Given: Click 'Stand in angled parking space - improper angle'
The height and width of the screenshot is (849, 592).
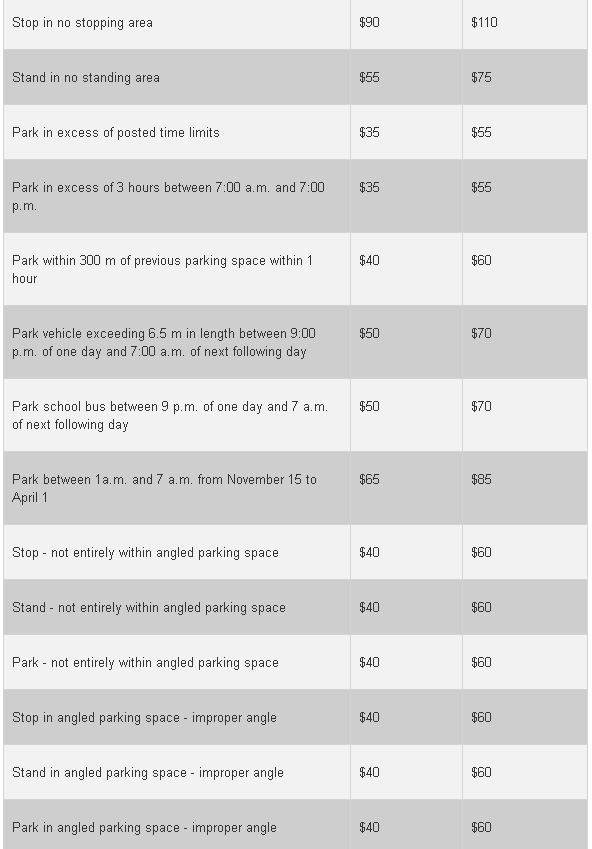Looking at the screenshot, I should [x=147, y=773].
